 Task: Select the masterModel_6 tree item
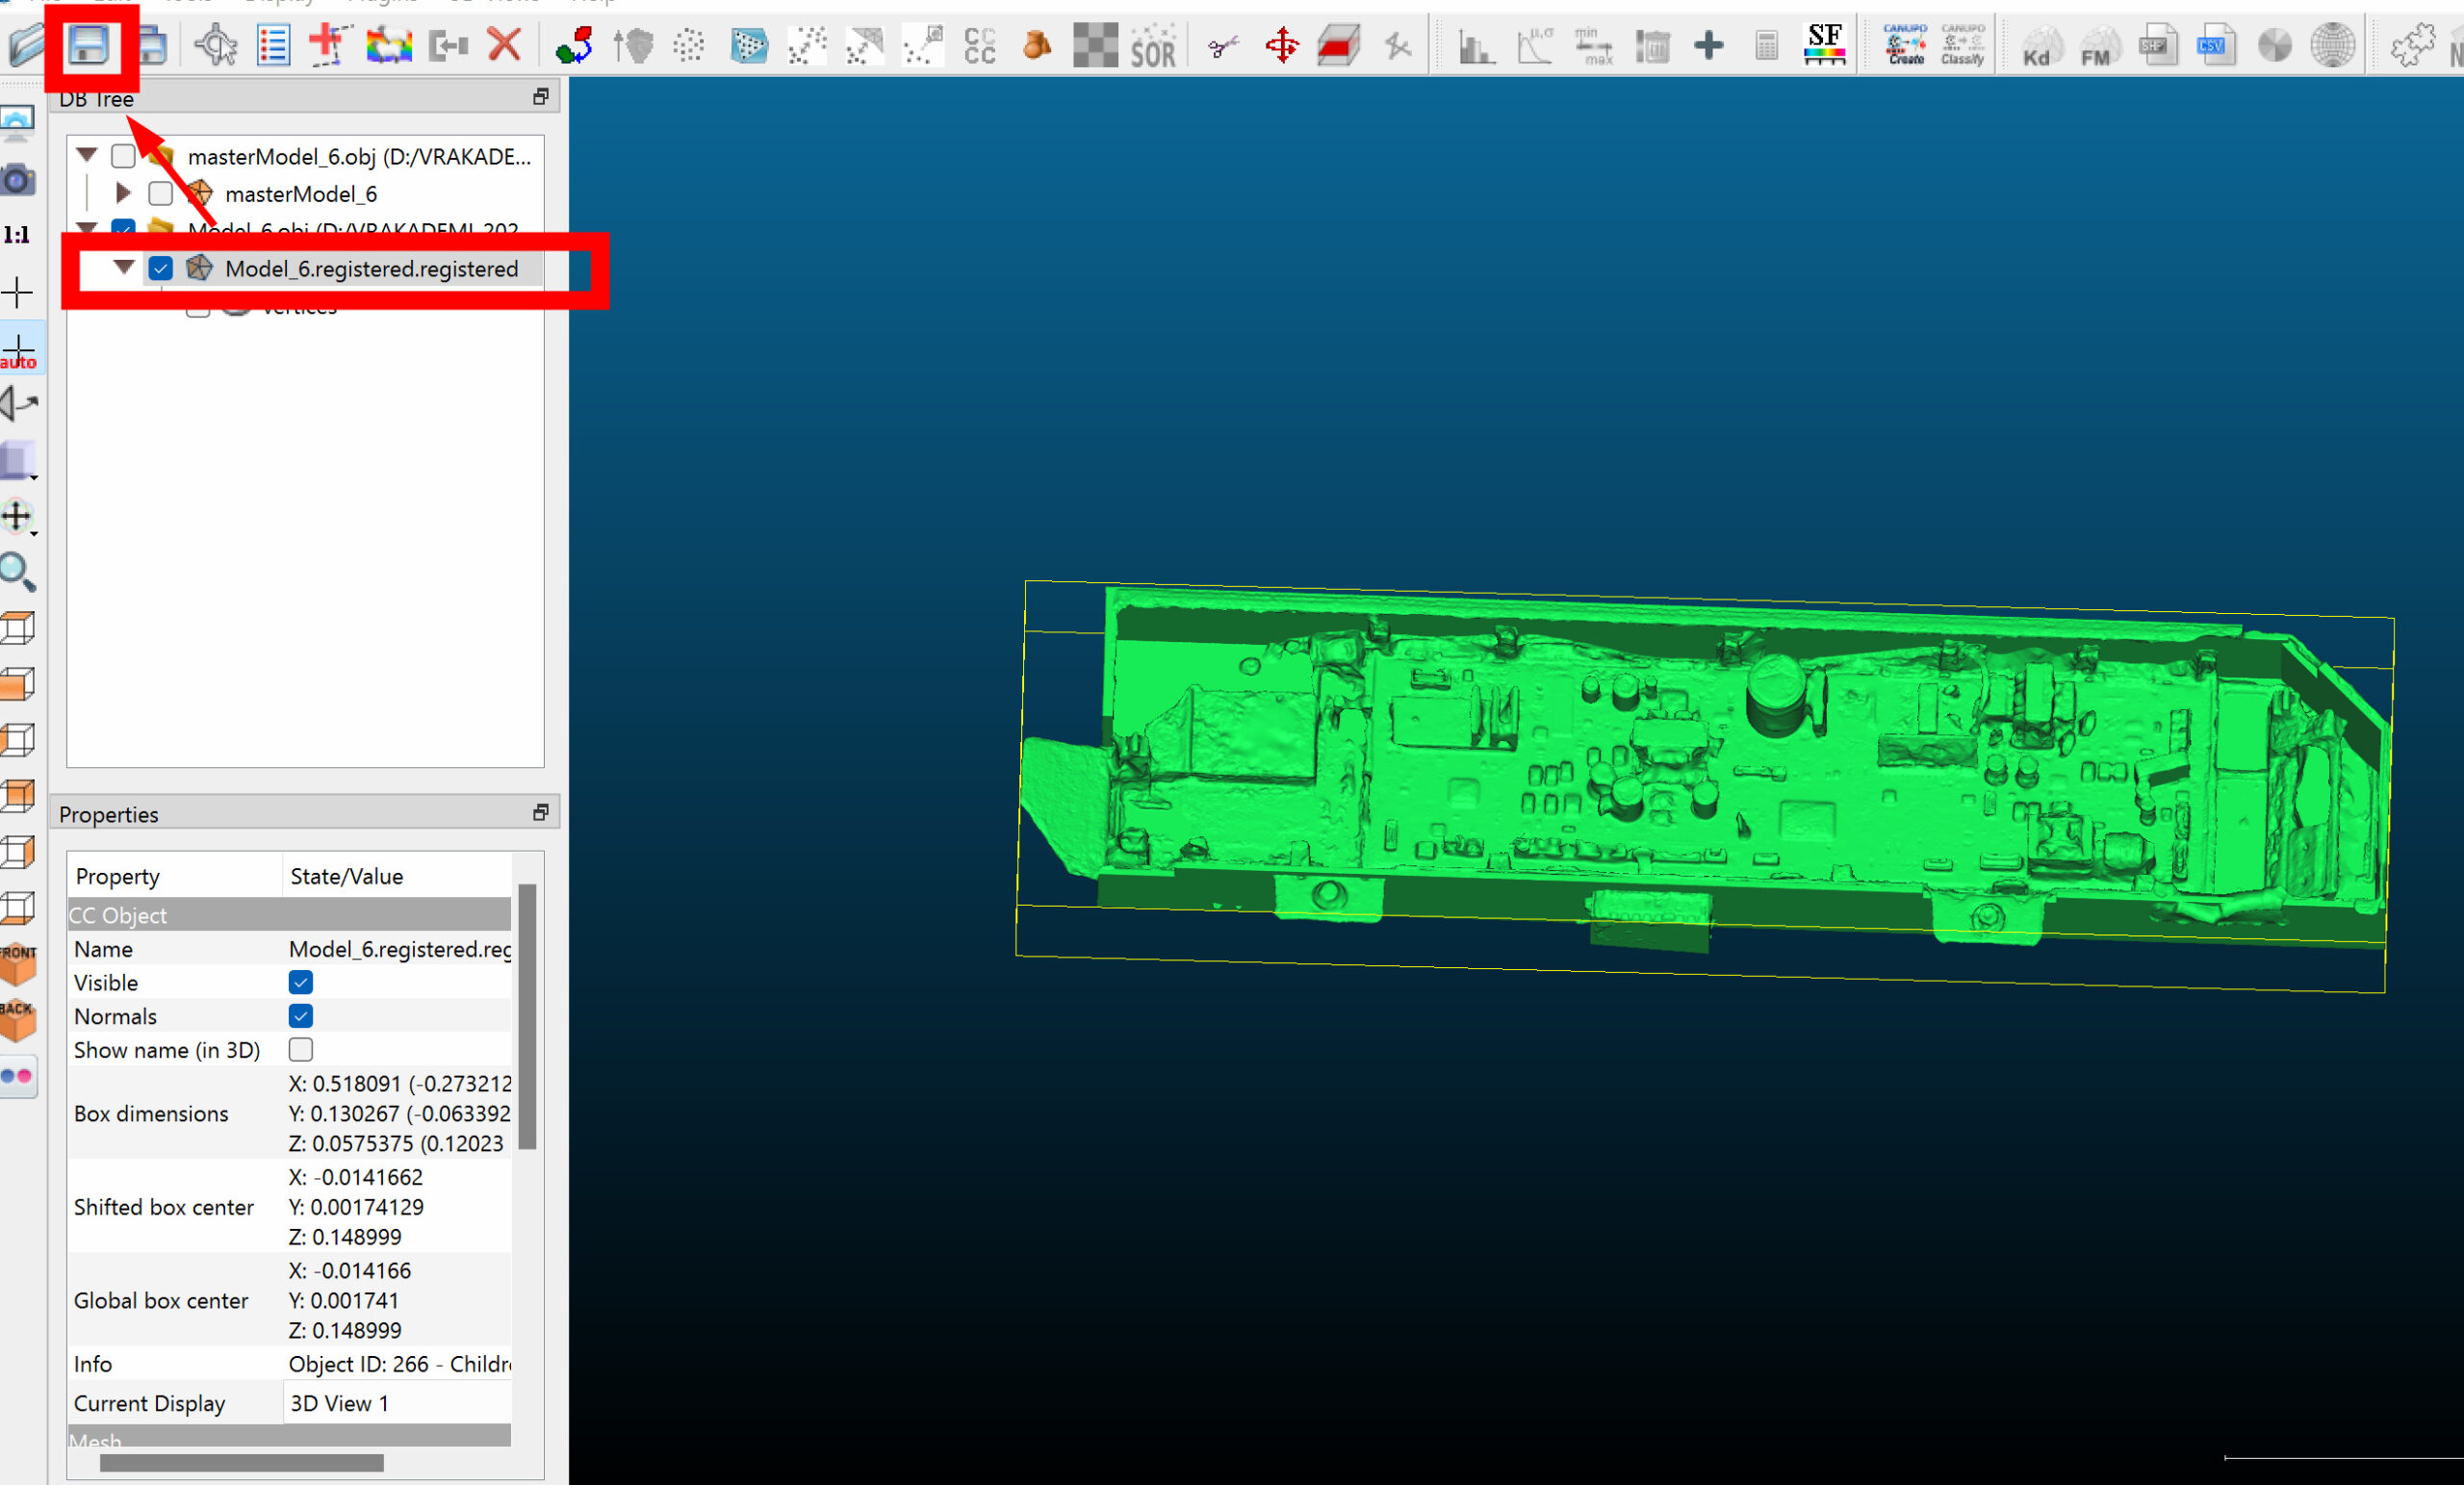pyautogui.click(x=301, y=194)
